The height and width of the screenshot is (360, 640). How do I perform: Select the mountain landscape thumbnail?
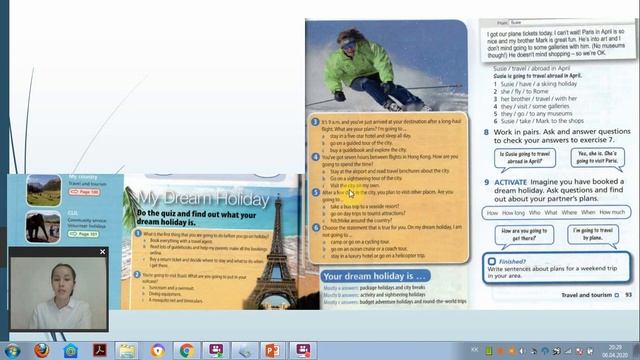pyautogui.click(x=43, y=190)
